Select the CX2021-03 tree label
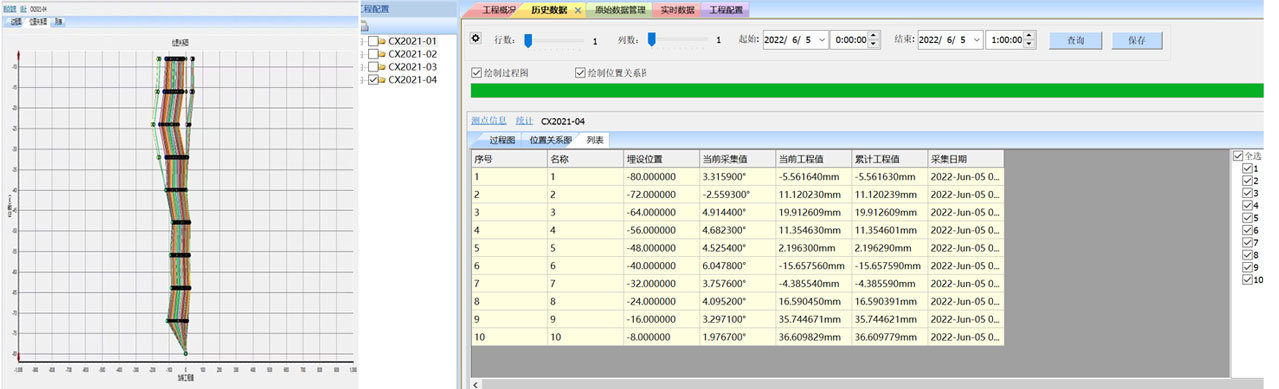The image size is (1279, 389). tap(412, 67)
